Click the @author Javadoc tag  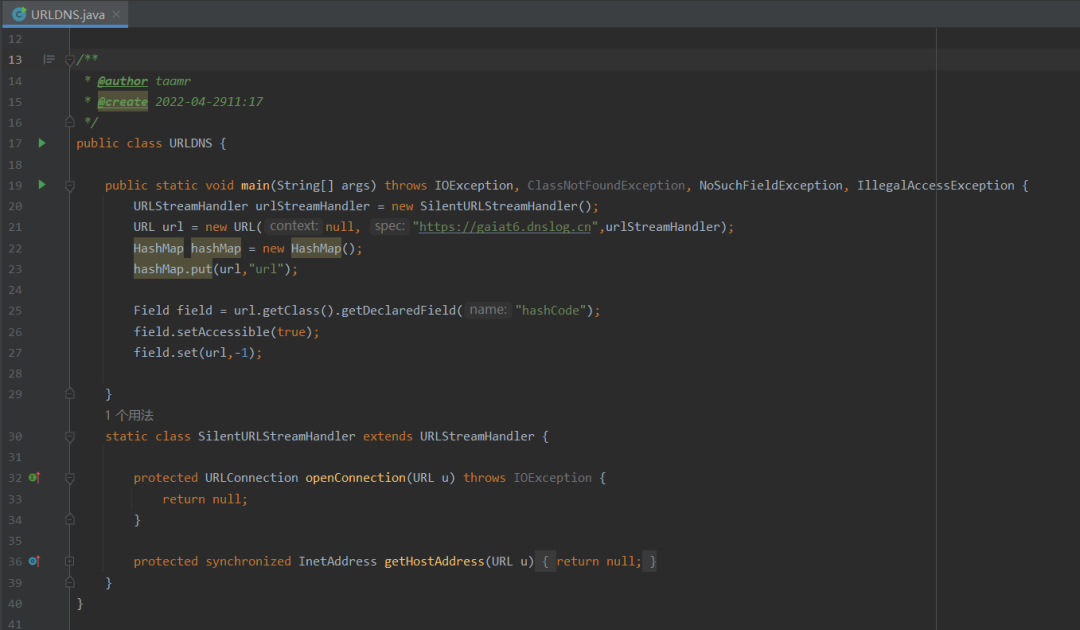123,81
